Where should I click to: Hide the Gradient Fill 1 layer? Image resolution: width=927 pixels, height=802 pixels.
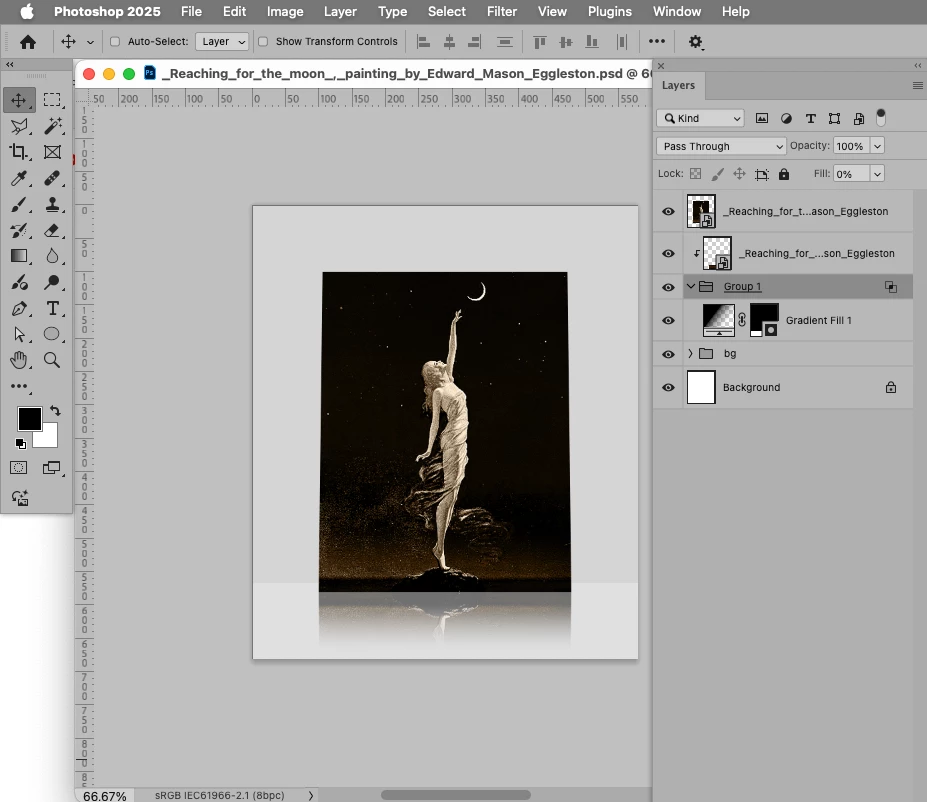coord(669,320)
